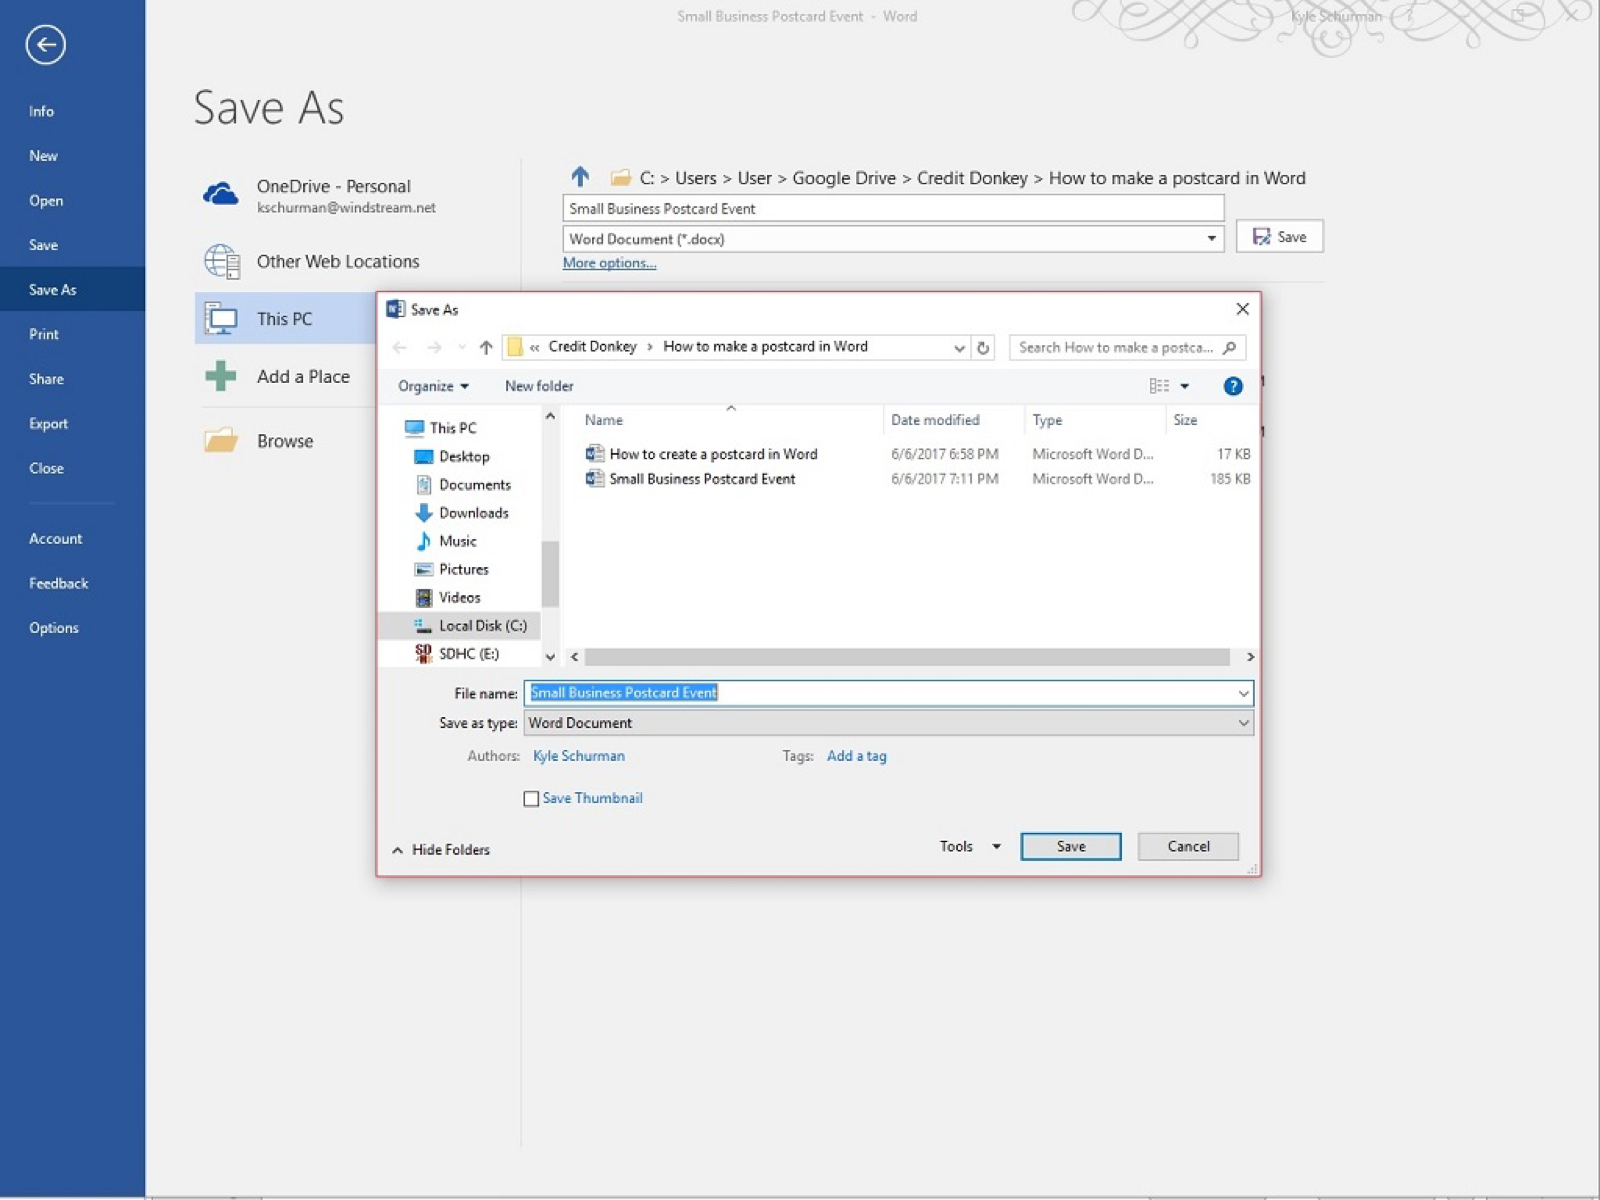Click the back arrow circle in backstage
The width and height of the screenshot is (1600, 1200).
(45, 44)
